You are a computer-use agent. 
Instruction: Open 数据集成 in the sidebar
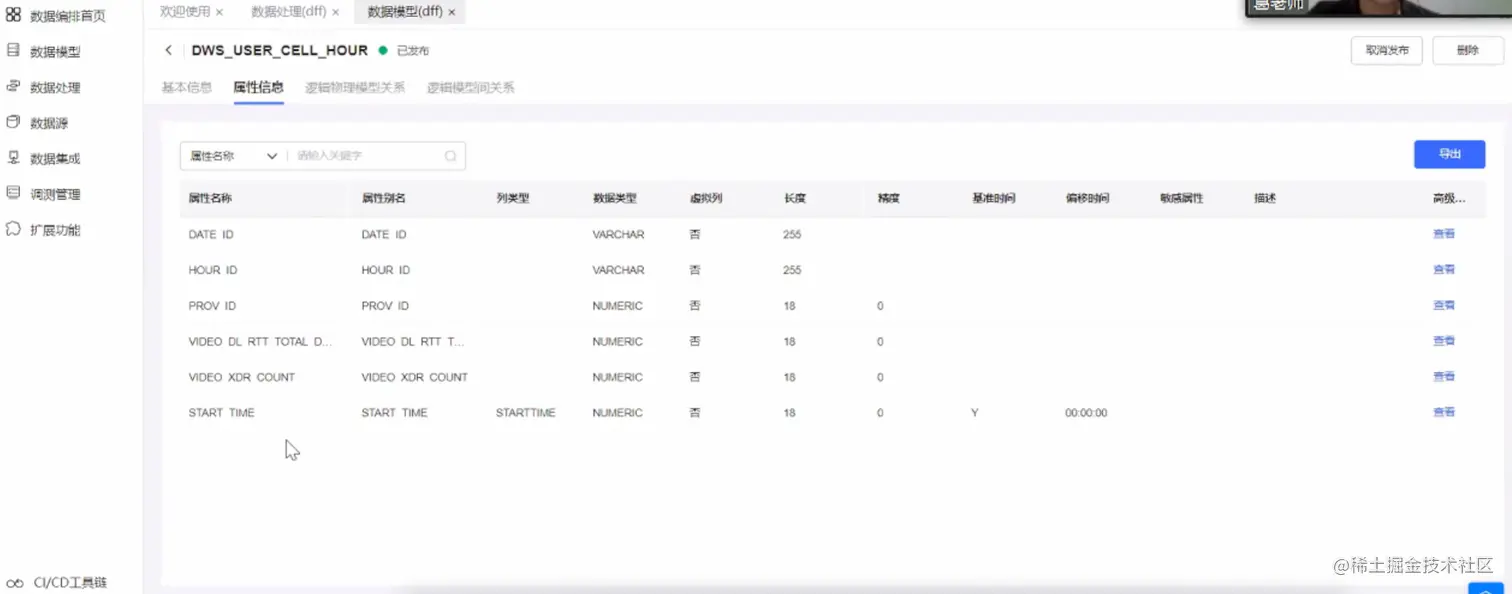click(55, 158)
